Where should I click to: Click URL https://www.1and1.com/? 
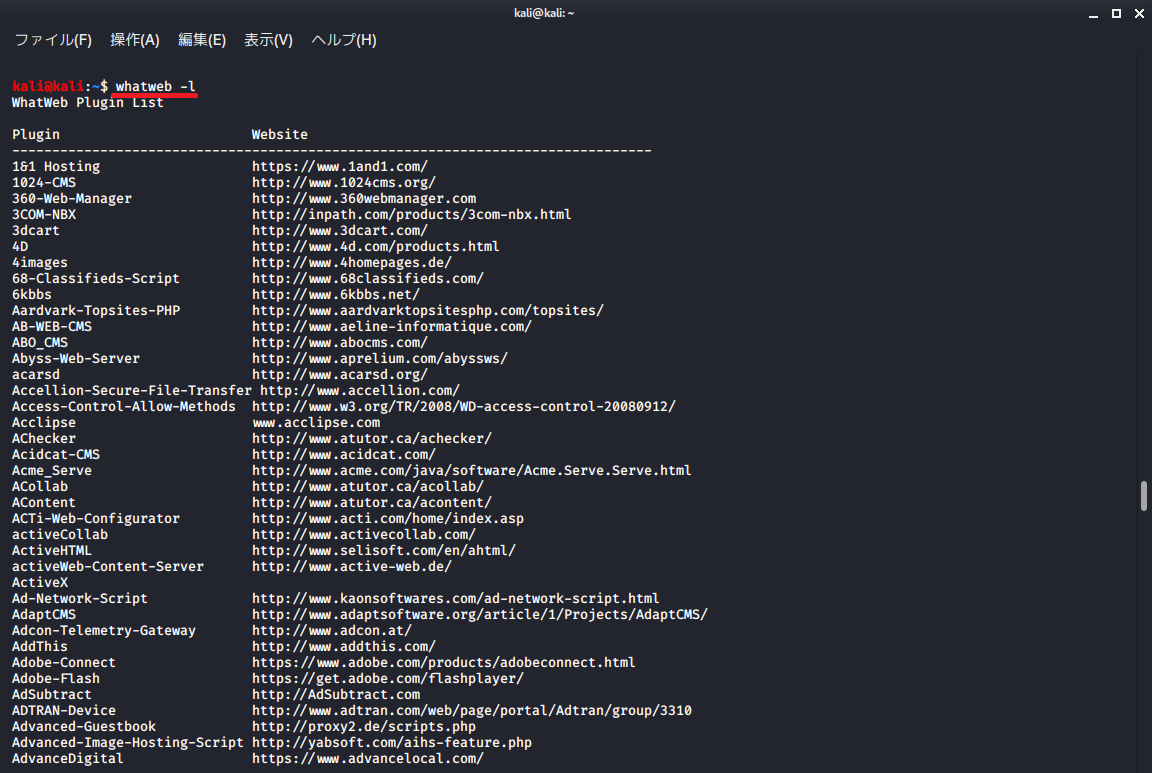click(339, 167)
